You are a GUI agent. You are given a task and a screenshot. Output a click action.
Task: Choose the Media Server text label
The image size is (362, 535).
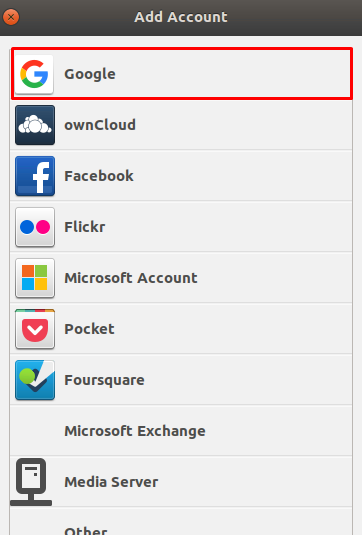111,482
